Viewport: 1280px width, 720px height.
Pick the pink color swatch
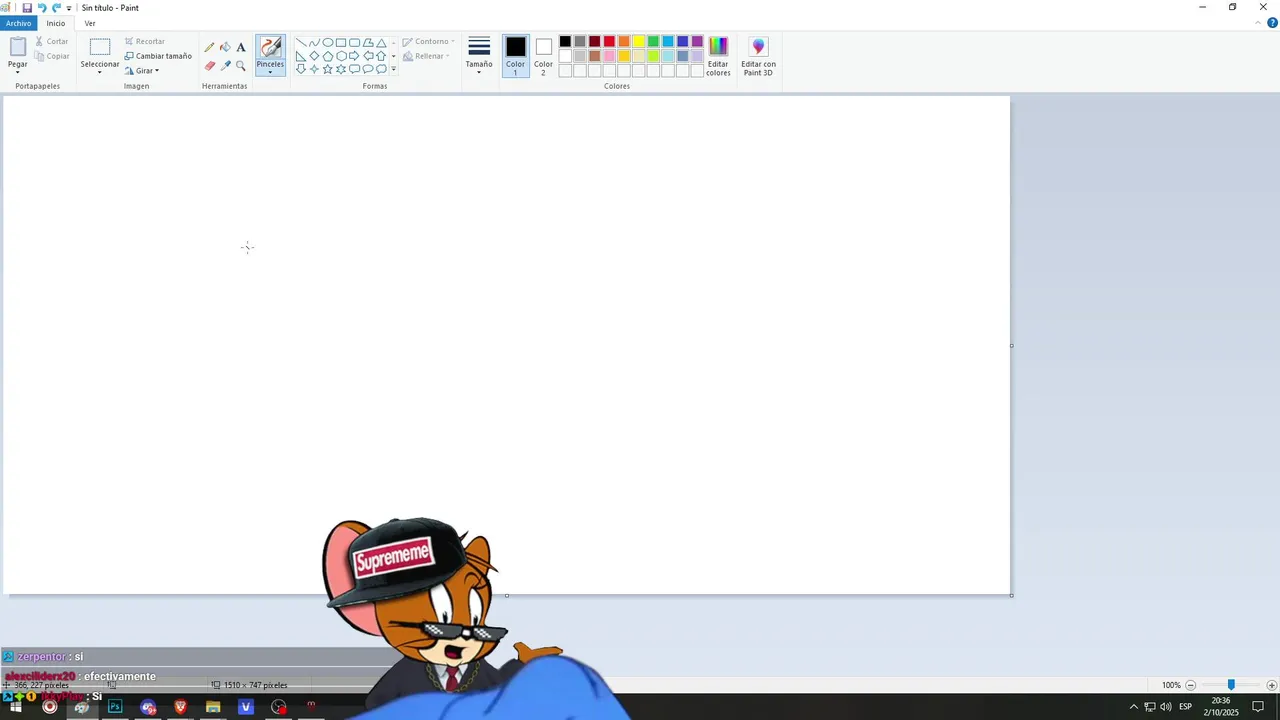point(609,56)
